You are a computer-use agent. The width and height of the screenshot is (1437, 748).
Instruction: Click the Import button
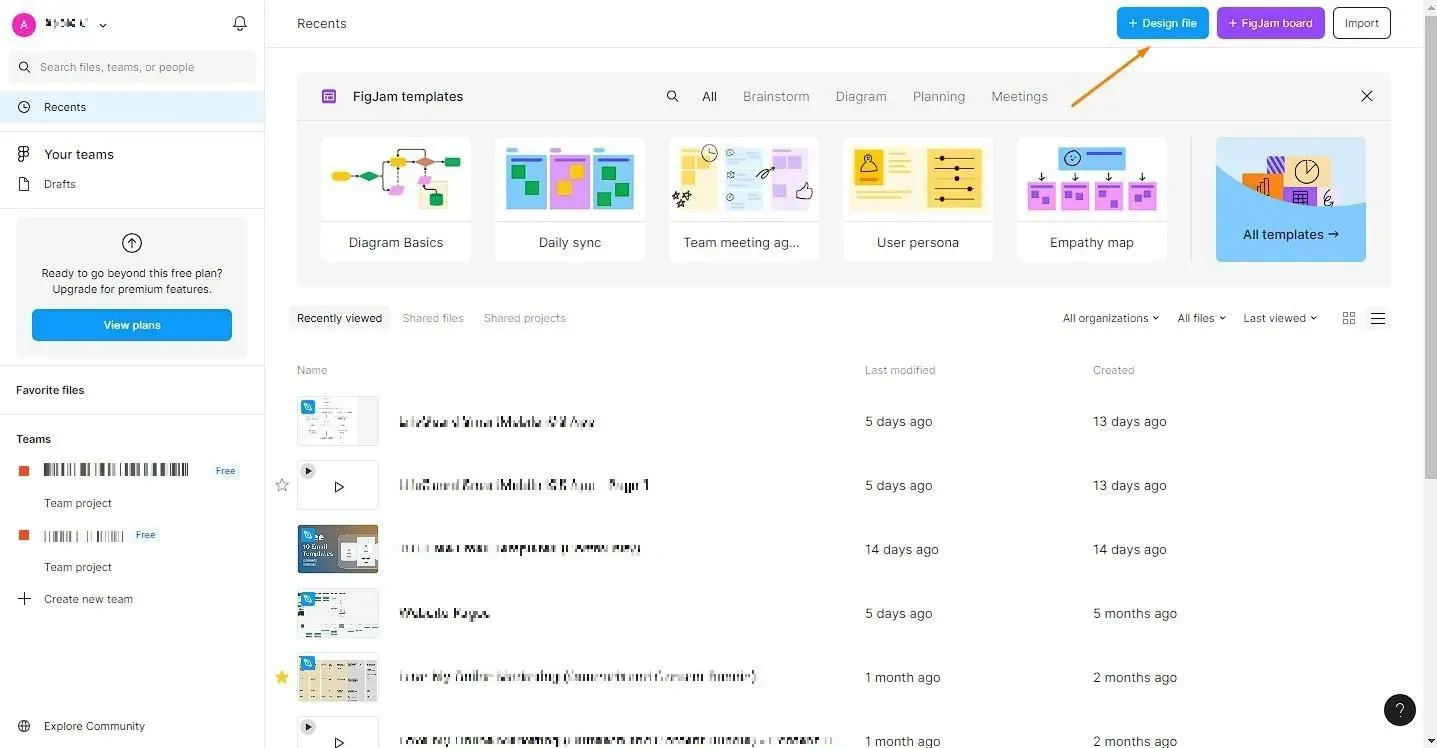coord(1362,23)
